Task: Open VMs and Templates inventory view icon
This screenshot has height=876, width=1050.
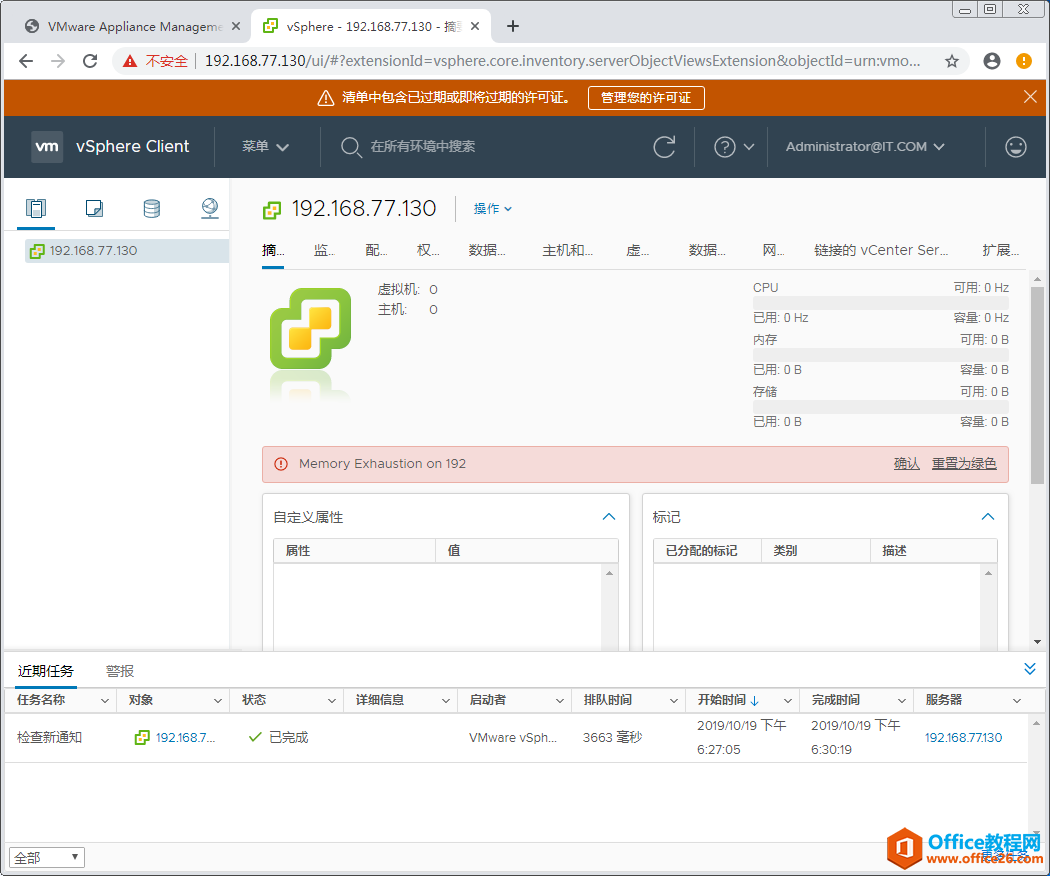Action: [x=94, y=208]
